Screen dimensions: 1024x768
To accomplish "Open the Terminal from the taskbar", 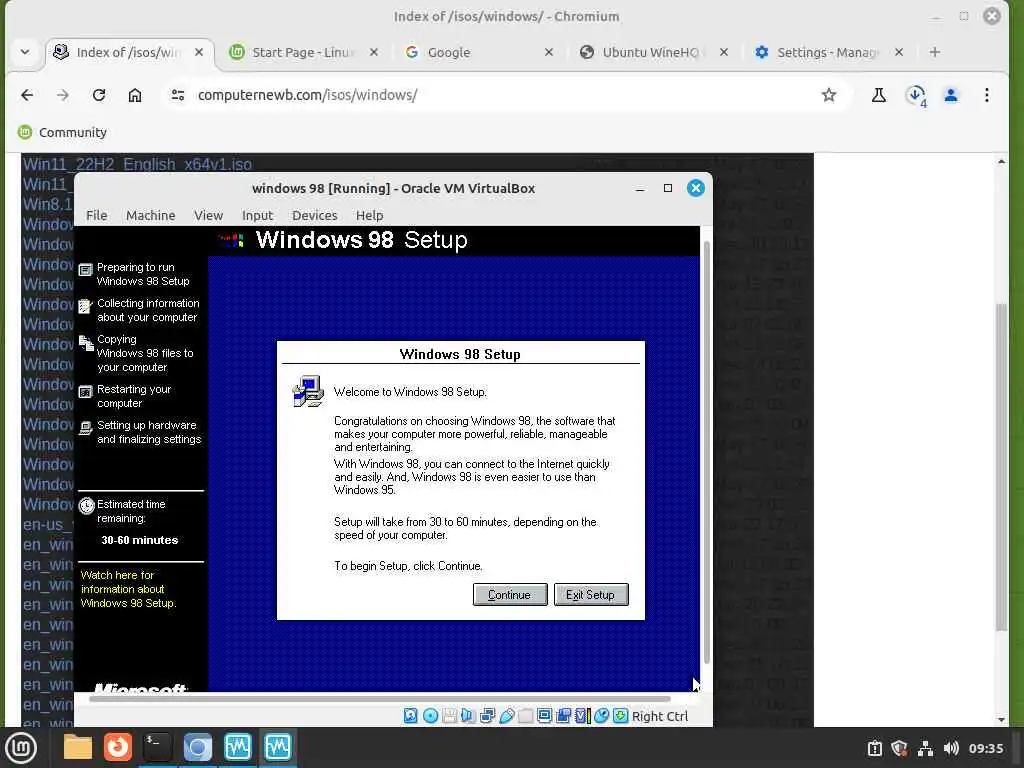I will point(157,748).
